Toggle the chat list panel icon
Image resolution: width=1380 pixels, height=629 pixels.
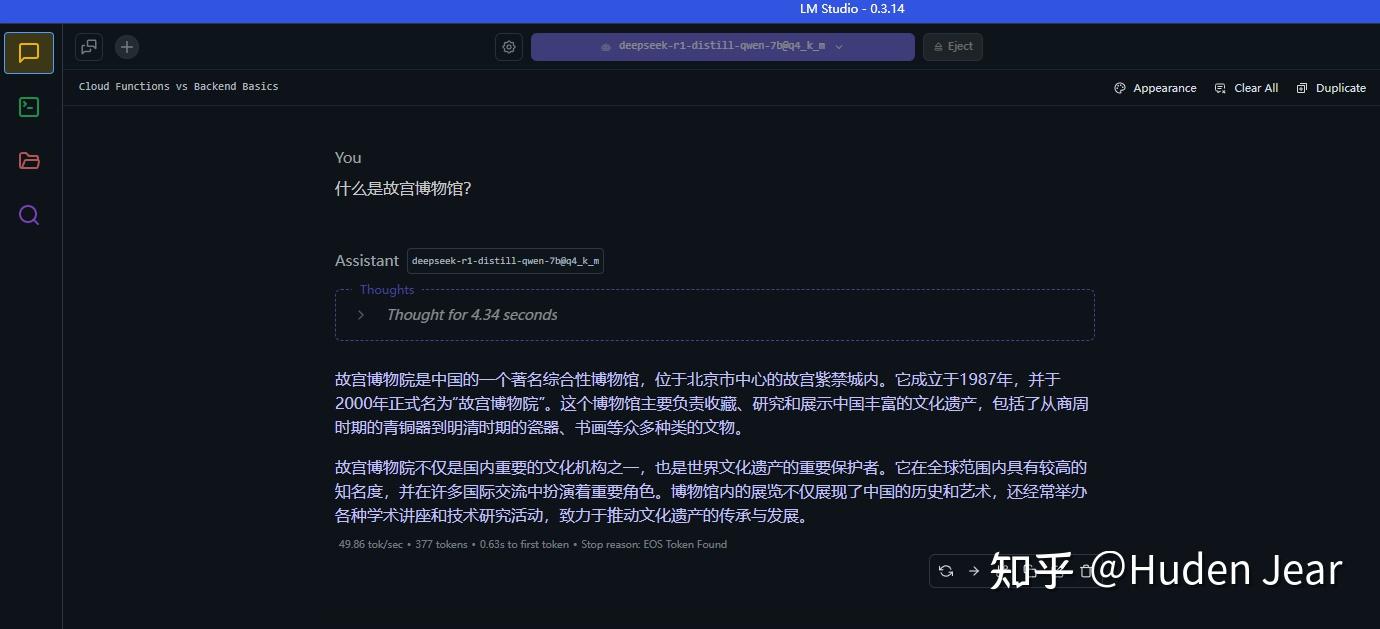[90, 47]
